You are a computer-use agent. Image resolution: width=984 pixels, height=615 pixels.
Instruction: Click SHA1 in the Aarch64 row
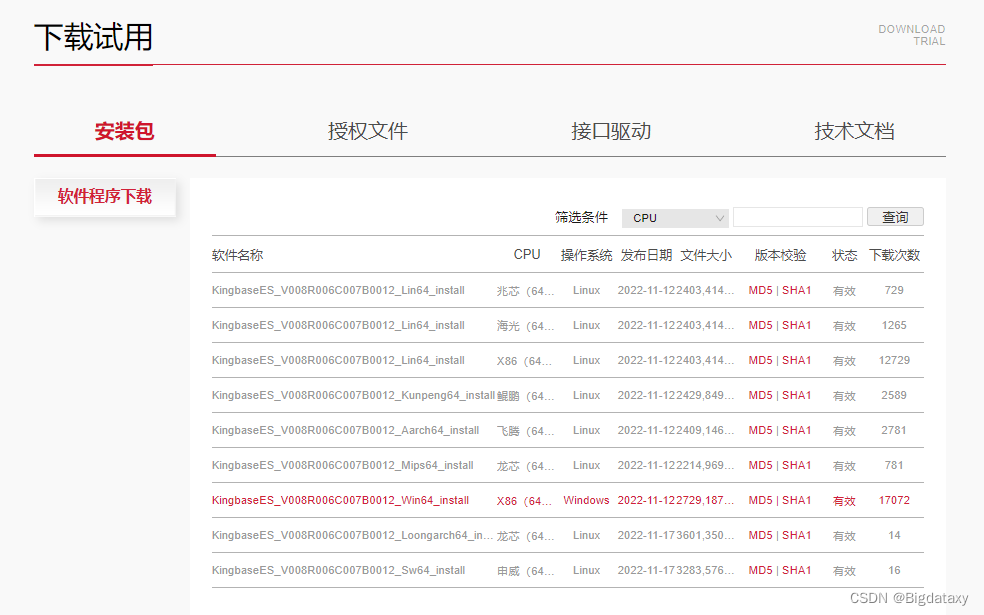click(796, 430)
